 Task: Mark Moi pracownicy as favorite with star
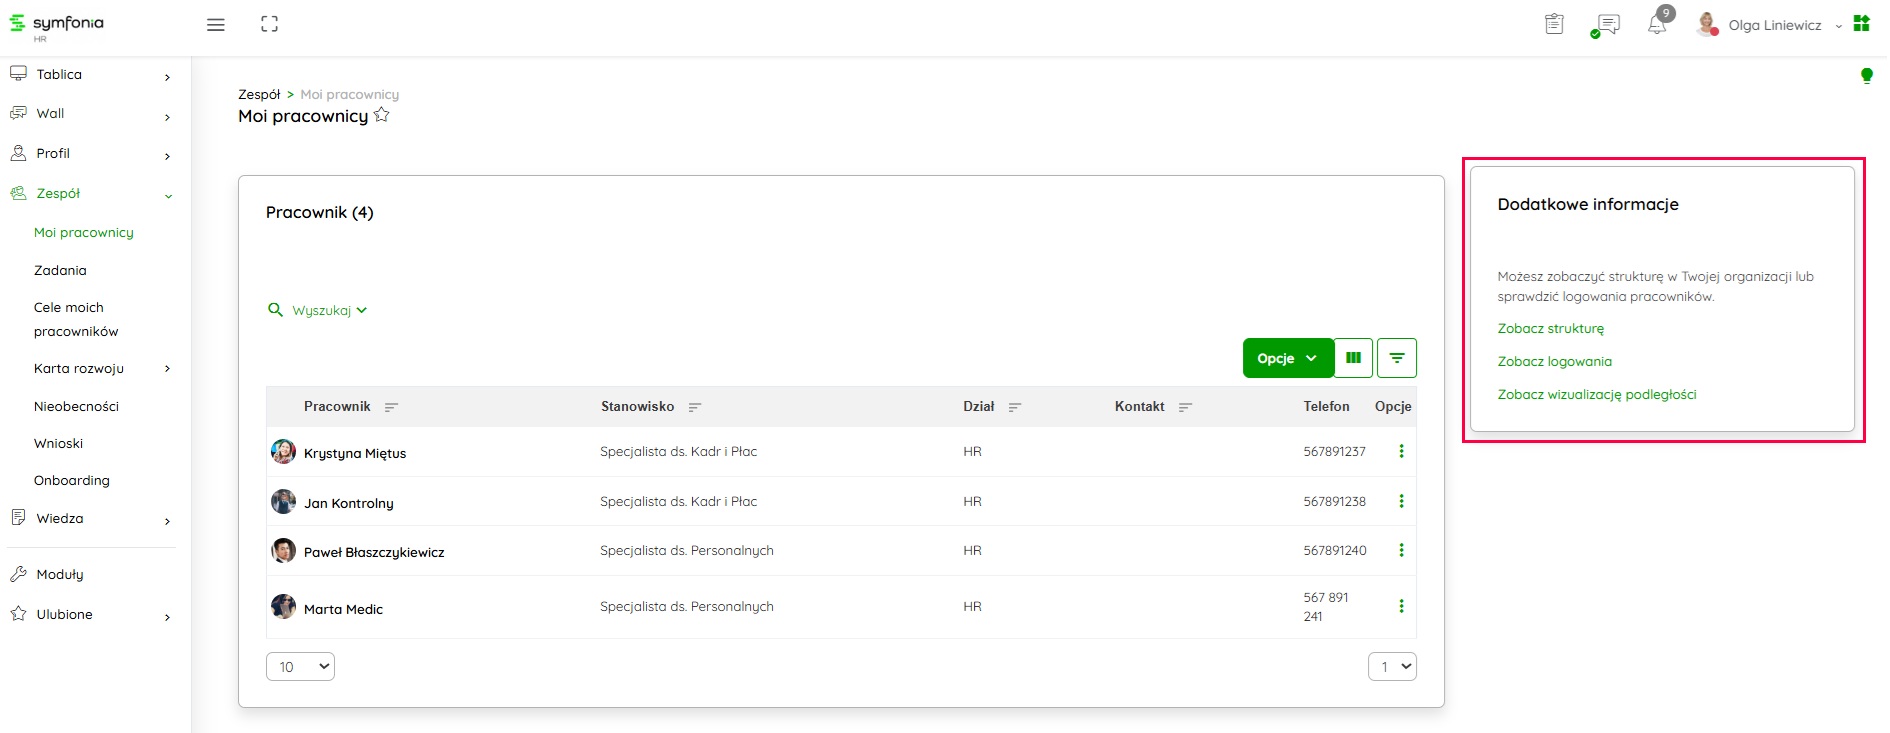pos(382,115)
